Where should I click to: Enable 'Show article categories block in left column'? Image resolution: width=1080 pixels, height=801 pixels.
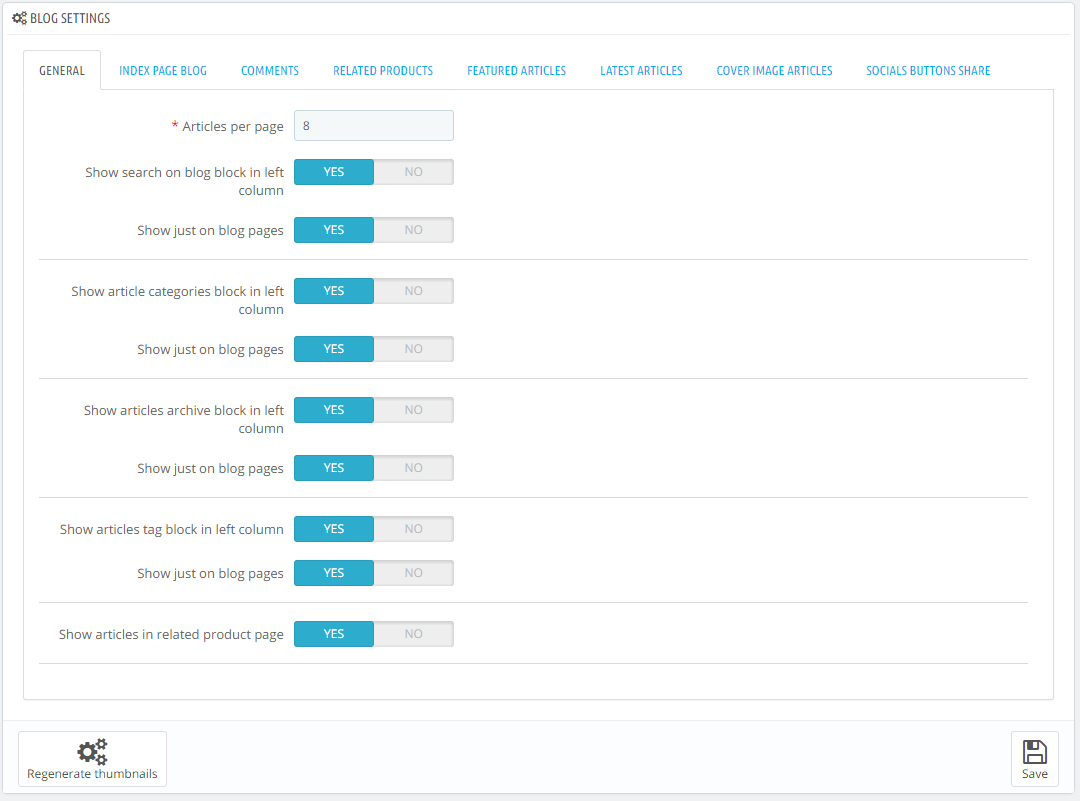pos(334,291)
